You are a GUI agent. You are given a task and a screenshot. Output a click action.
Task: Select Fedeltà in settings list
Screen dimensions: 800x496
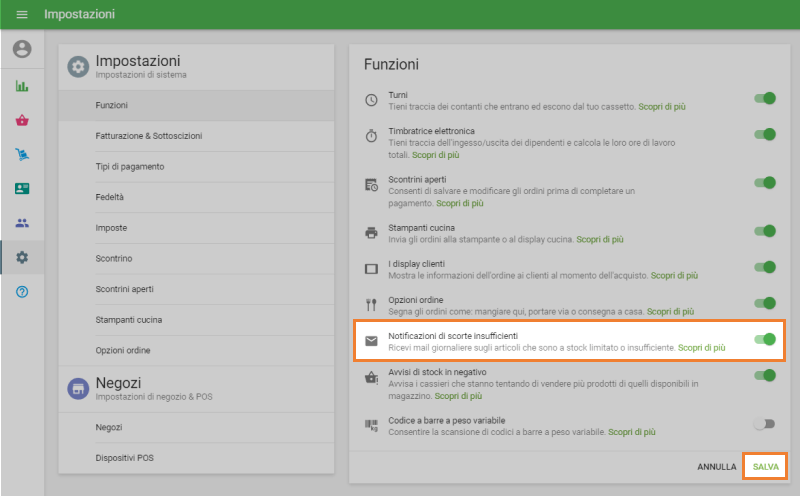(110, 197)
